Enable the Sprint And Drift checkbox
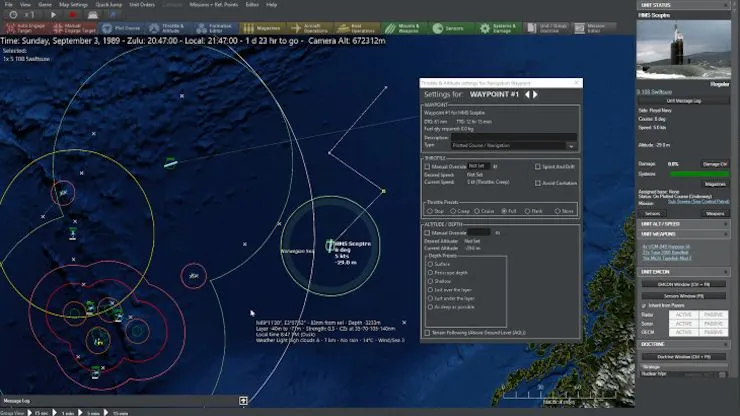Screen dimensions: 740x416 pos(538,167)
